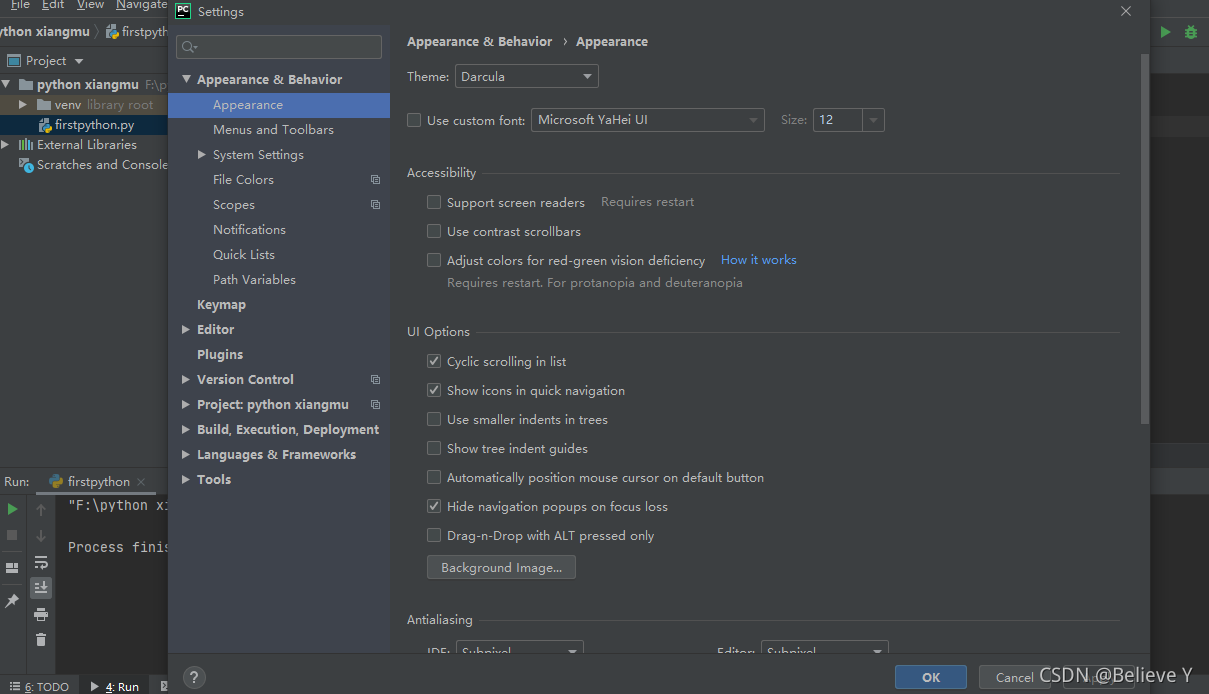Click the Background Image... button
This screenshot has width=1209, height=694.
(501, 568)
